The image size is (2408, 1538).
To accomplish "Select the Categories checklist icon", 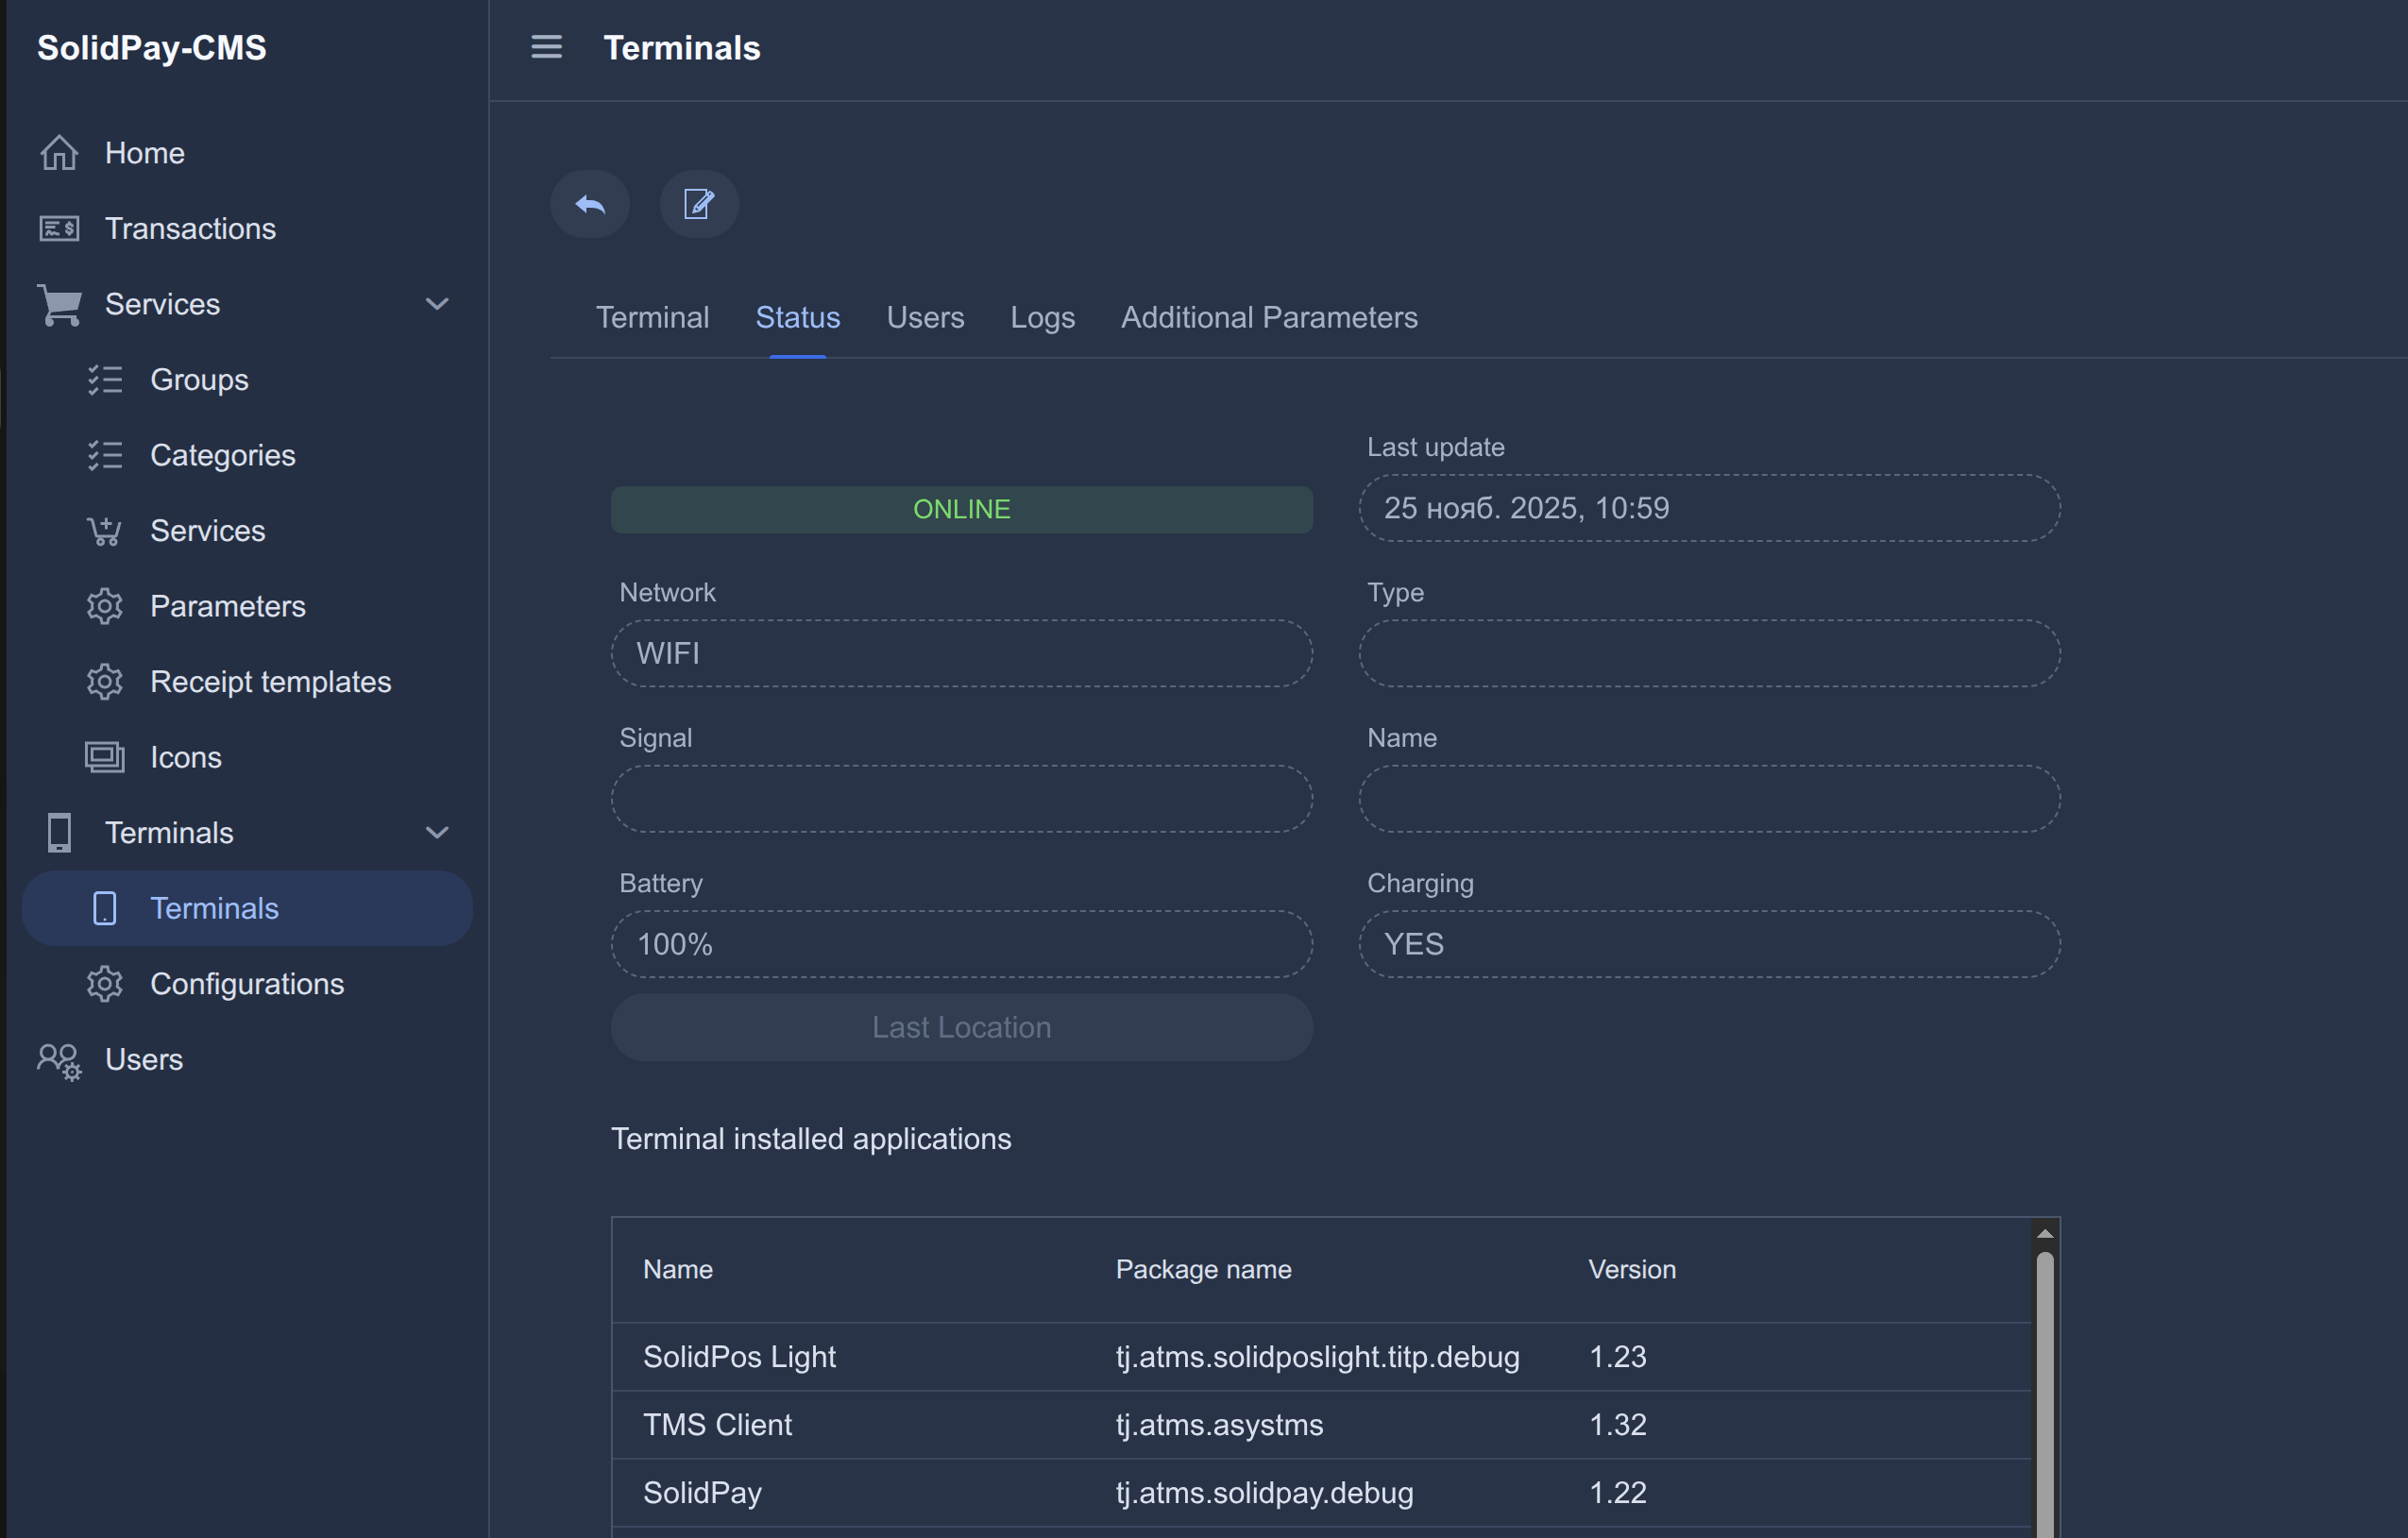I will [x=105, y=455].
